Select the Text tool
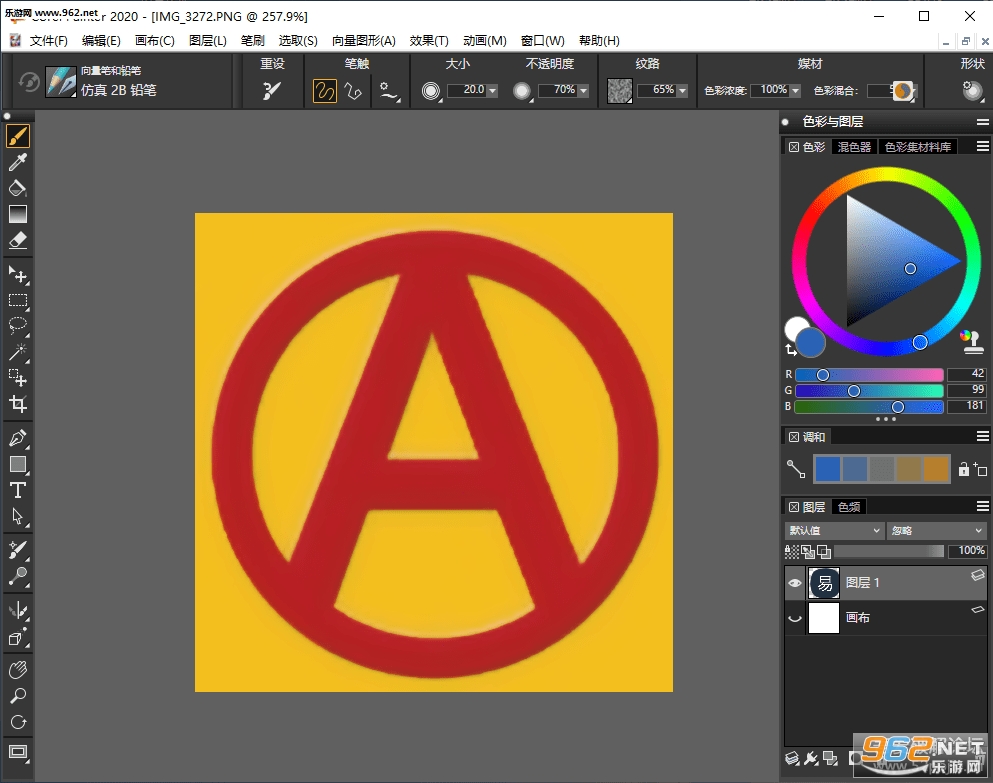This screenshot has width=993, height=783. (x=18, y=490)
